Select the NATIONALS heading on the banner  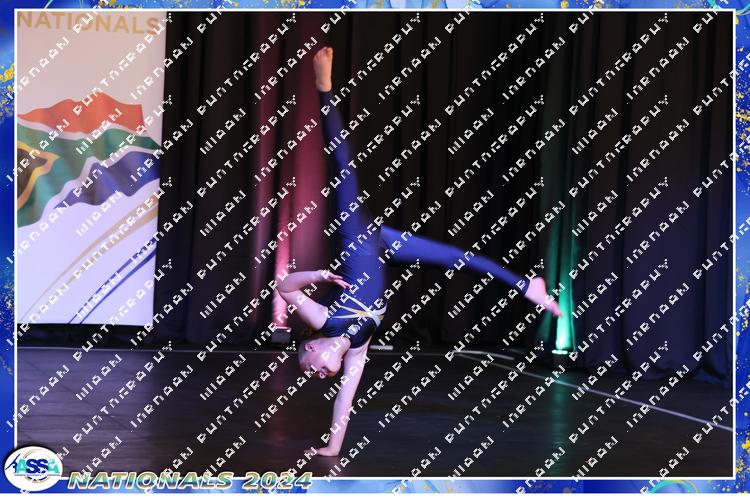click(x=90, y=24)
